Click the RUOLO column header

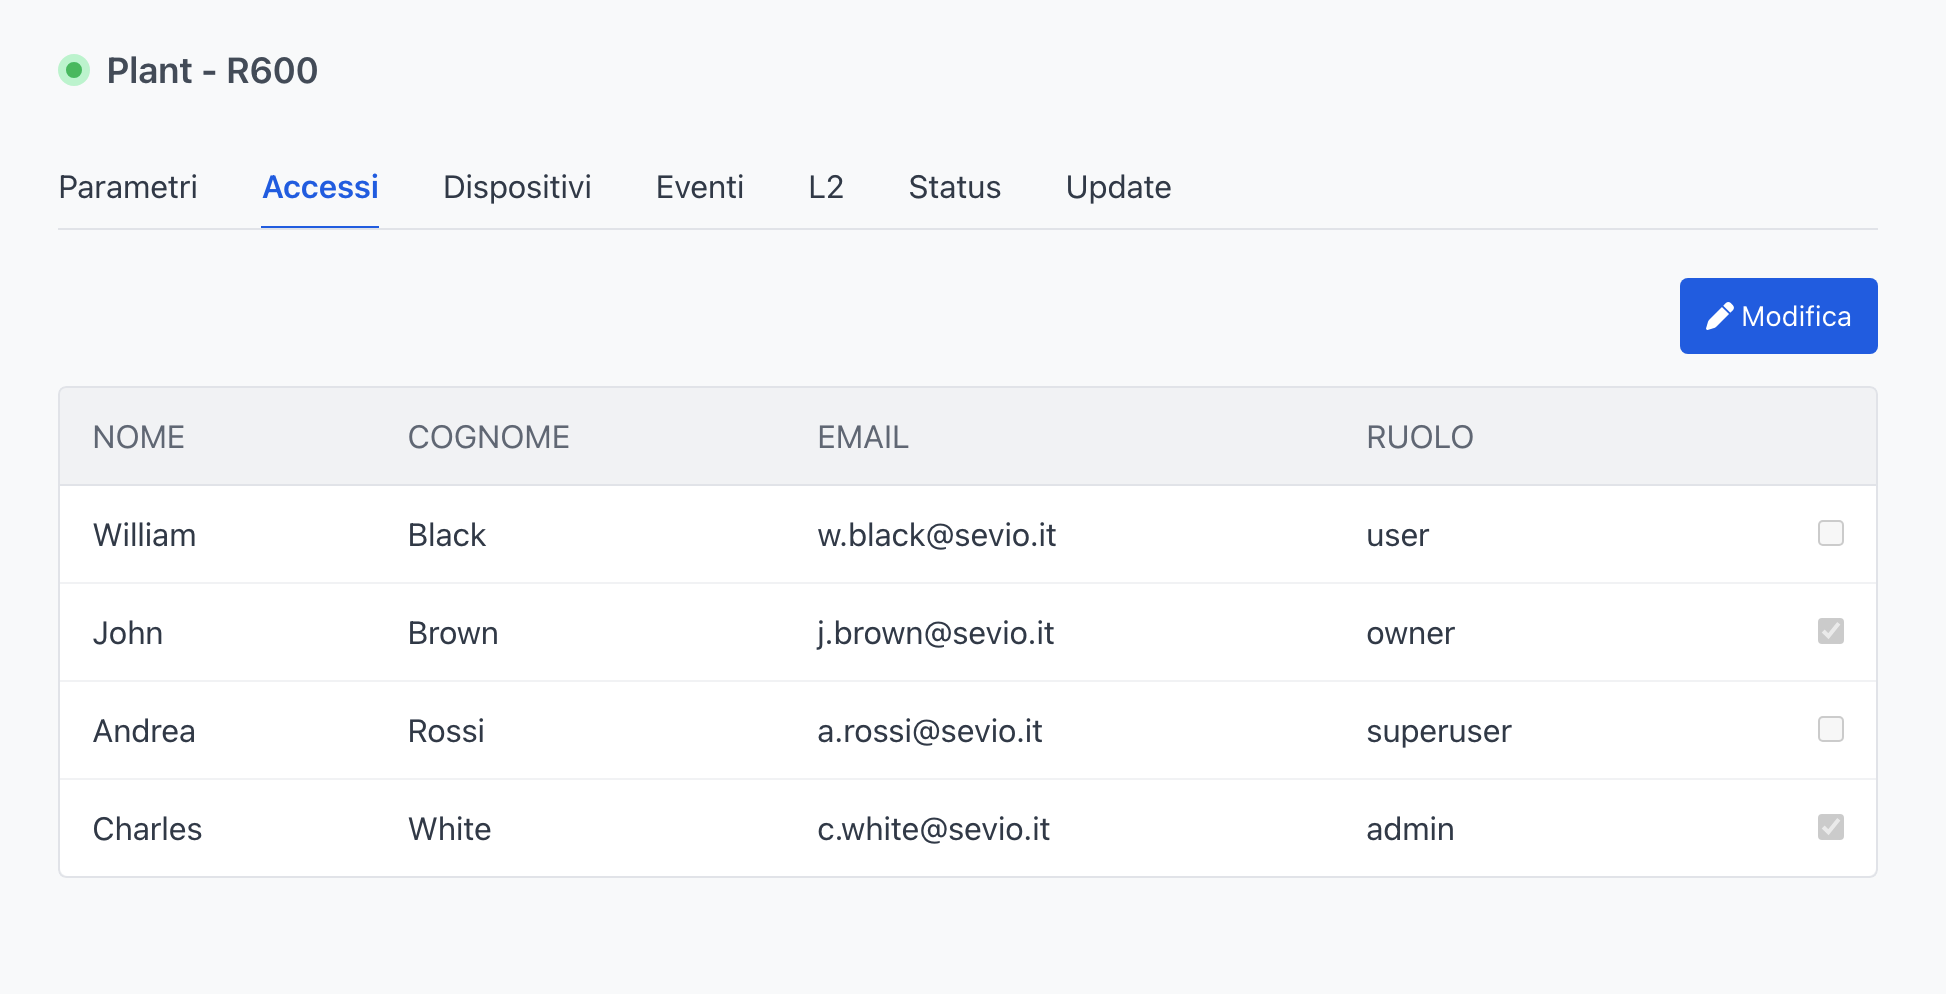click(1419, 438)
